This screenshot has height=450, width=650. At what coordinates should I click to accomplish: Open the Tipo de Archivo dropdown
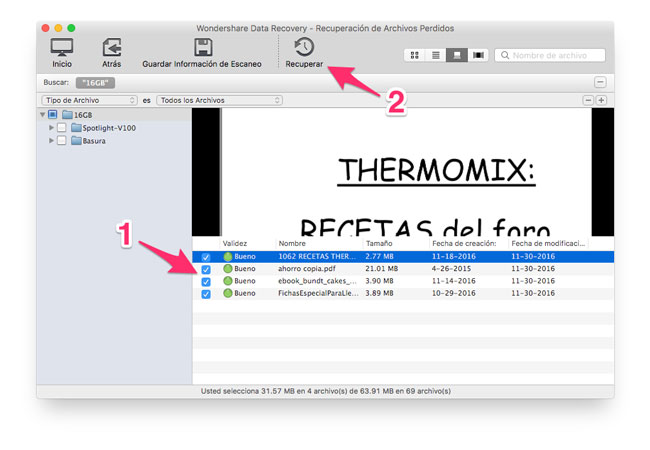[89, 100]
